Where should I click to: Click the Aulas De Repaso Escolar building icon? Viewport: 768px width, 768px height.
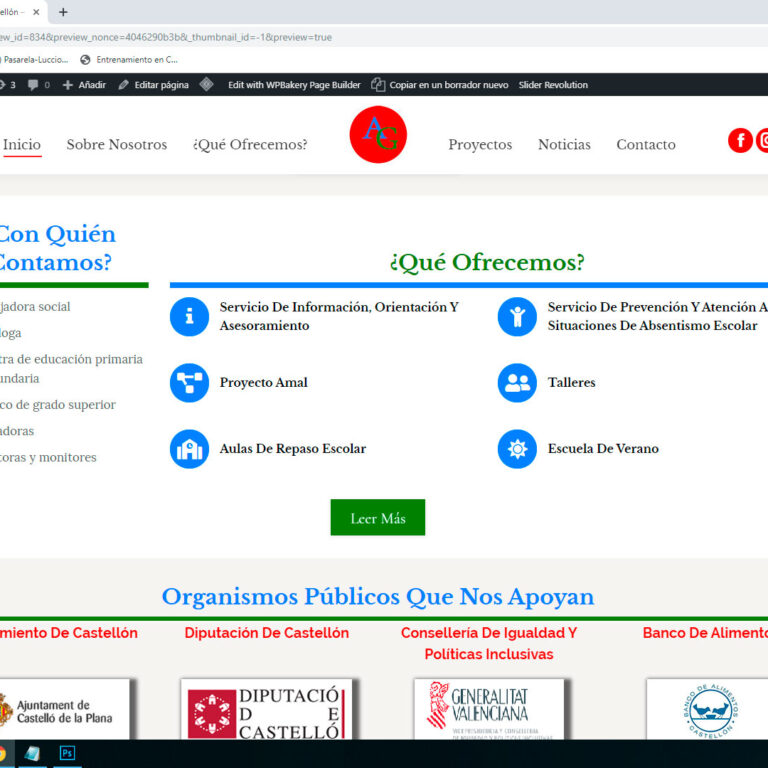click(x=189, y=449)
